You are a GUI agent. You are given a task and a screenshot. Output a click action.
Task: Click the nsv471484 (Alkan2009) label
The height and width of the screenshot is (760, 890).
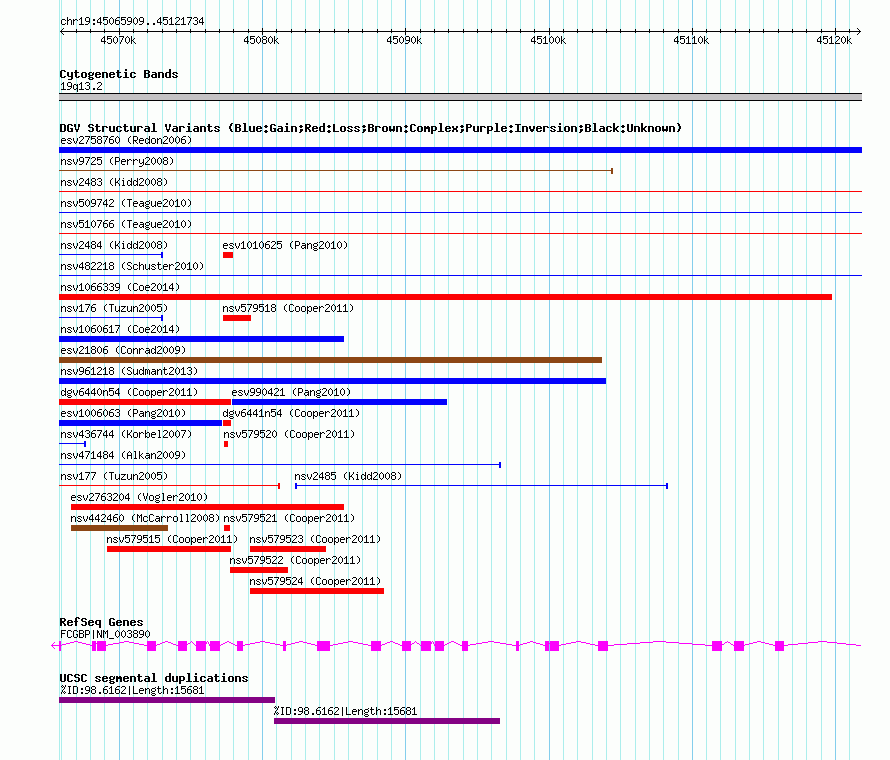(x=123, y=455)
